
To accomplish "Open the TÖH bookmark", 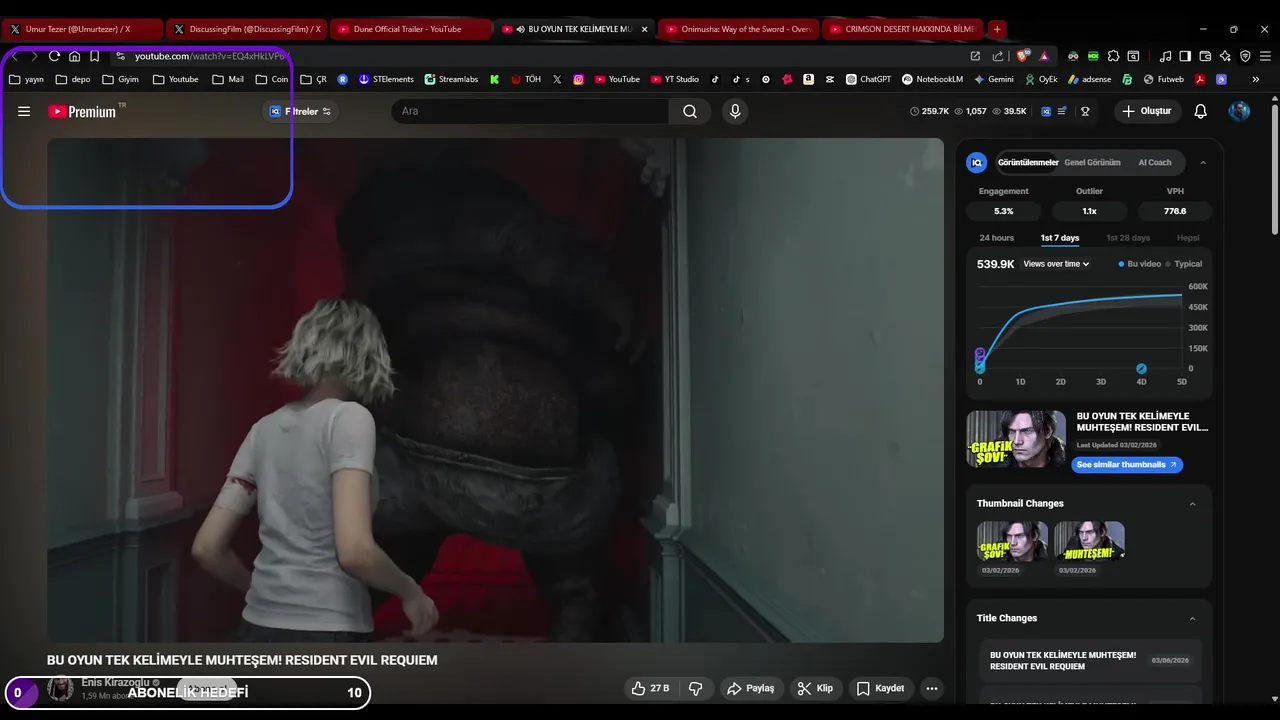I will click(x=526, y=79).
